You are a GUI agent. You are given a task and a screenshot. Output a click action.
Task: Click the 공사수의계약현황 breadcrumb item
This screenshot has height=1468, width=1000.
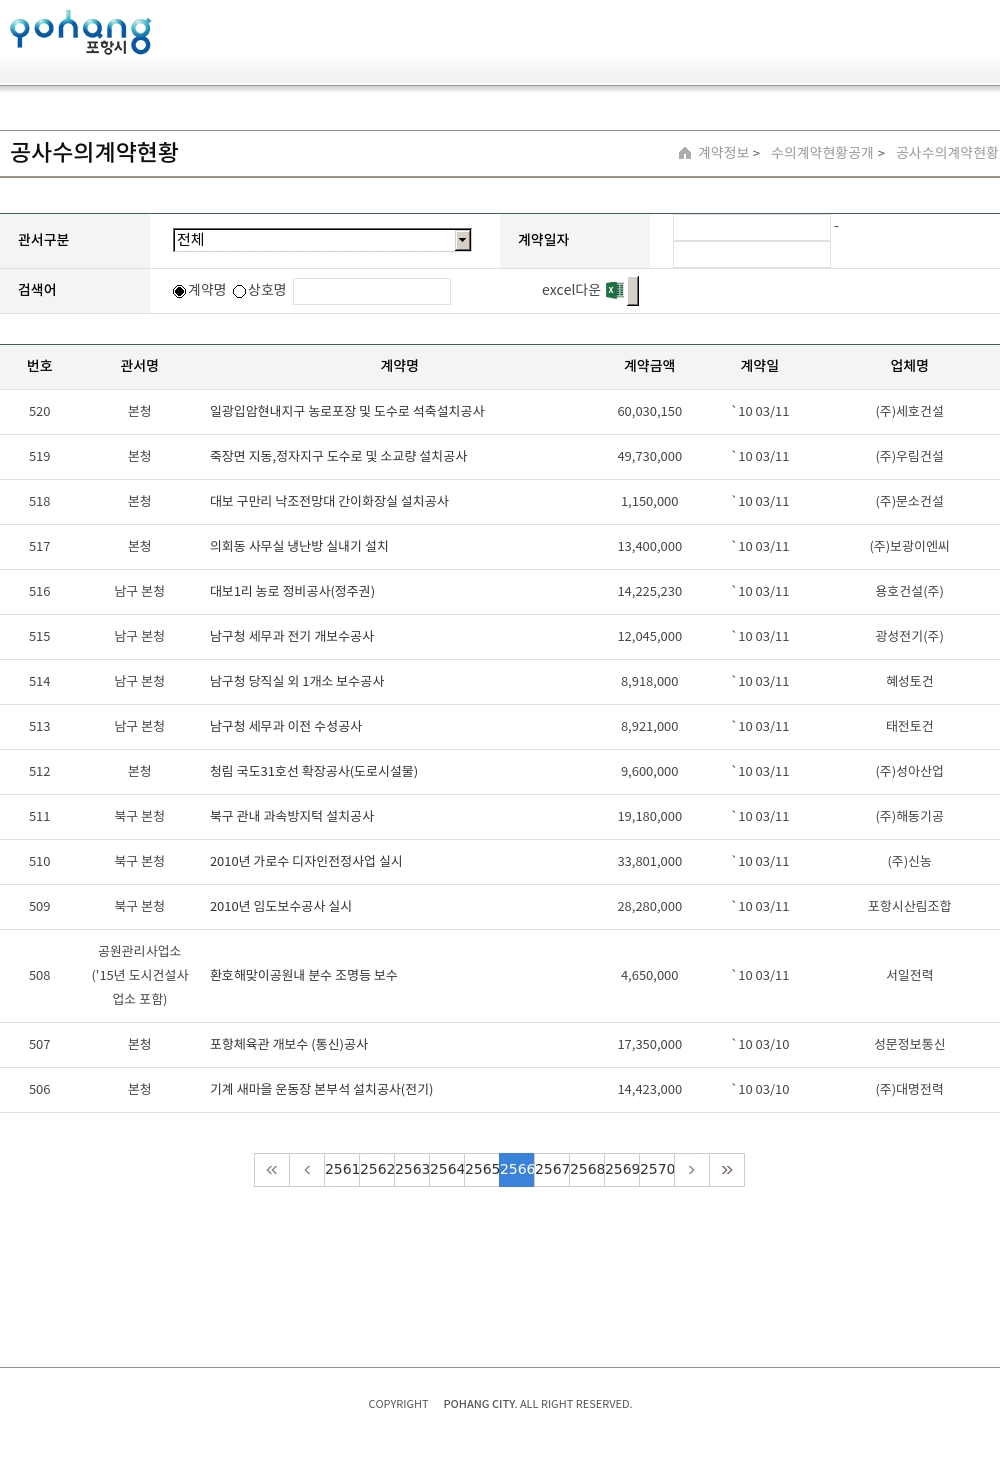click(x=946, y=153)
